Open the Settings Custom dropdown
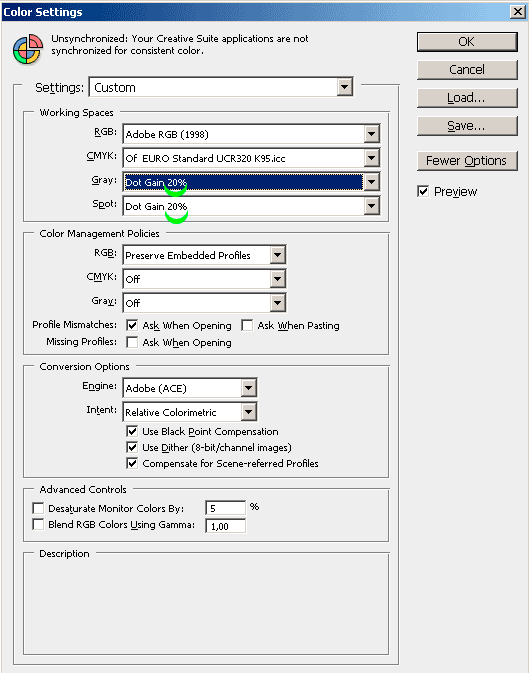The width and height of the screenshot is (529, 673). (x=221, y=87)
